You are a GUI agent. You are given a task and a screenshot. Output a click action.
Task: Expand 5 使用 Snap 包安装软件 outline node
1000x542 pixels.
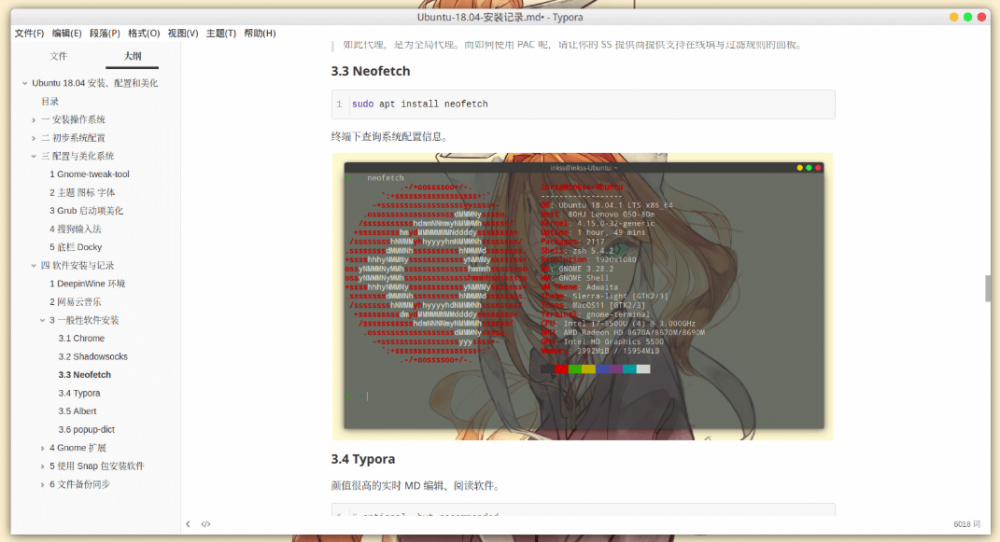click(43, 467)
